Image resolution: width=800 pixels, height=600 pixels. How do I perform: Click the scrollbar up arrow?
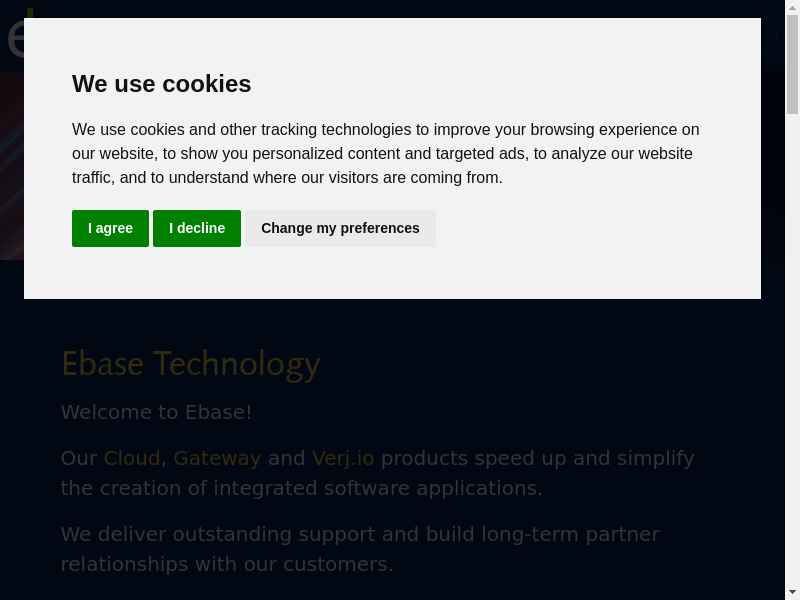coord(792,8)
